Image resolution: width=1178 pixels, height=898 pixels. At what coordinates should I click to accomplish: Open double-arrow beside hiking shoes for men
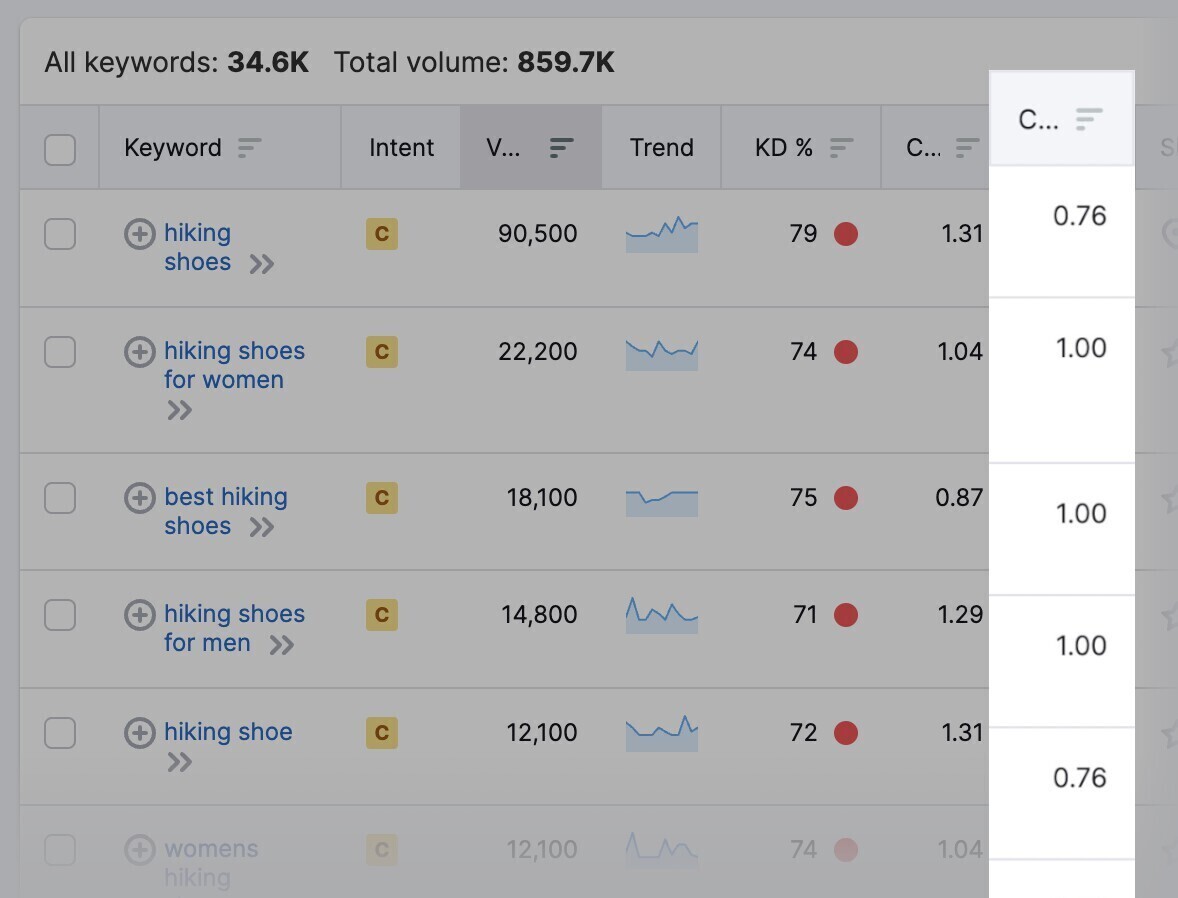[x=282, y=645]
